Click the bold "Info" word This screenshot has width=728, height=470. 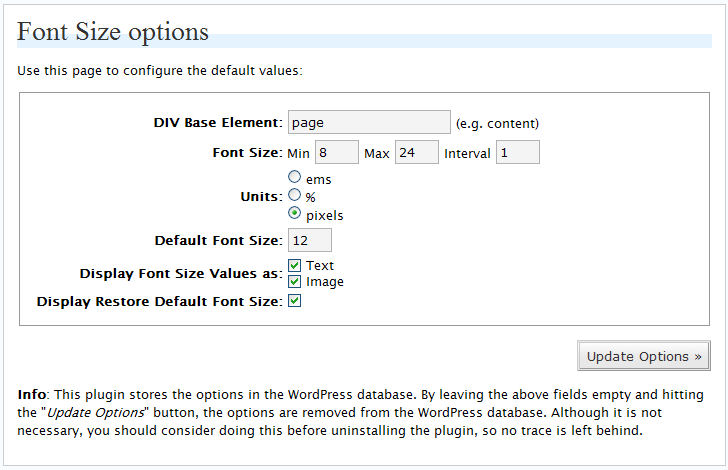tap(32, 395)
